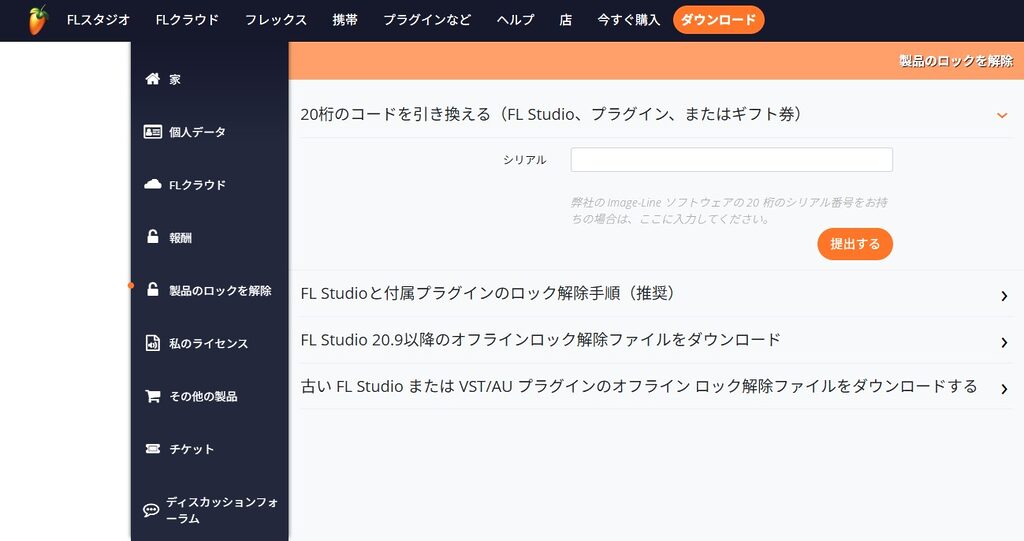Select フレックス in the top navigation

pos(276,20)
